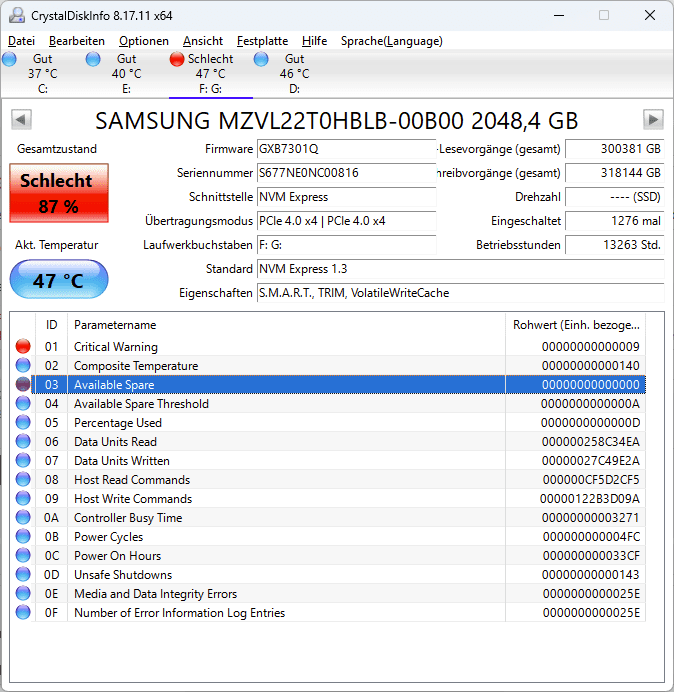
Task: Click the CrystalDiskInfo app icon in title bar
Action: 17,15
